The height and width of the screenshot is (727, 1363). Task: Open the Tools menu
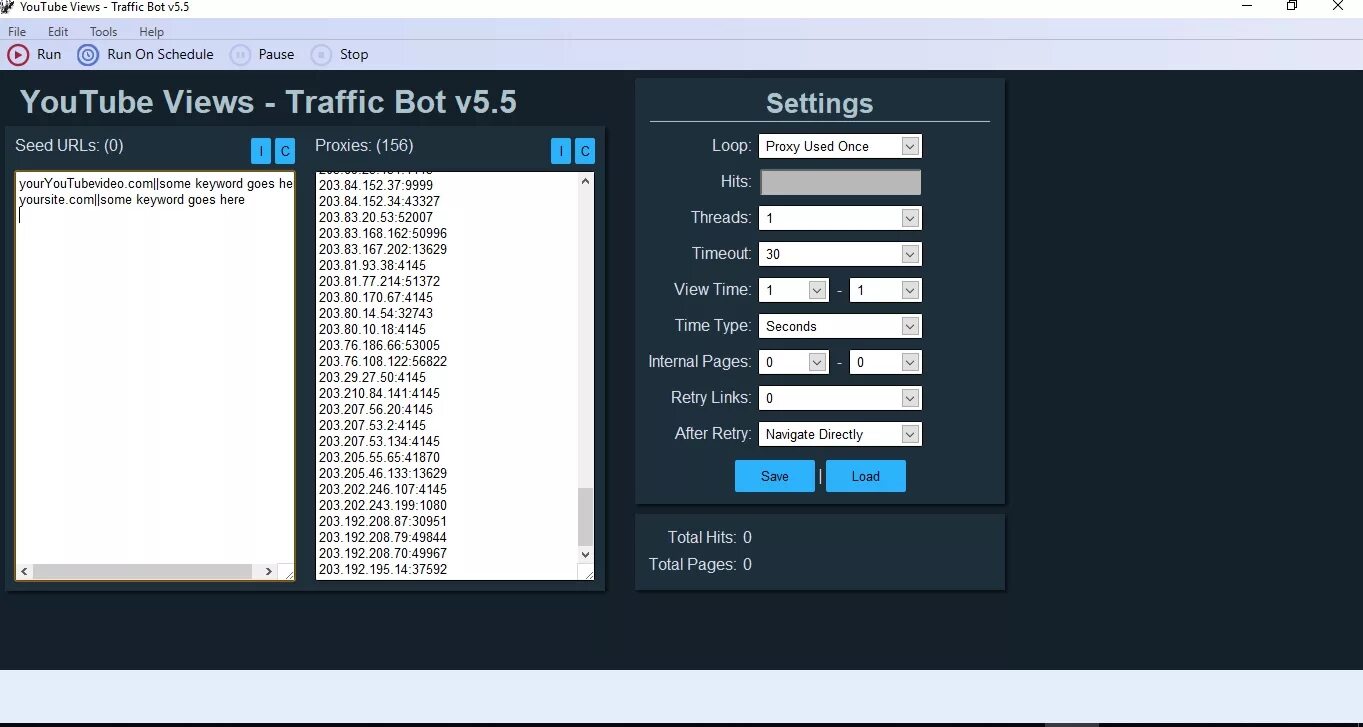tap(103, 32)
